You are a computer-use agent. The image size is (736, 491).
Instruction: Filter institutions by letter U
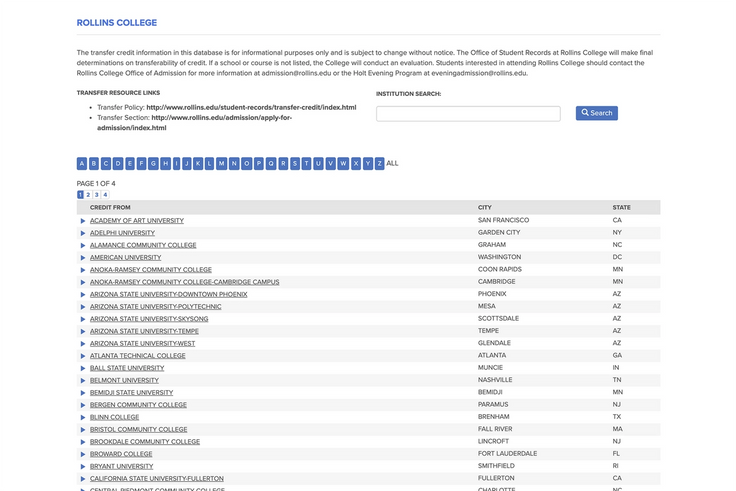[318, 163]
